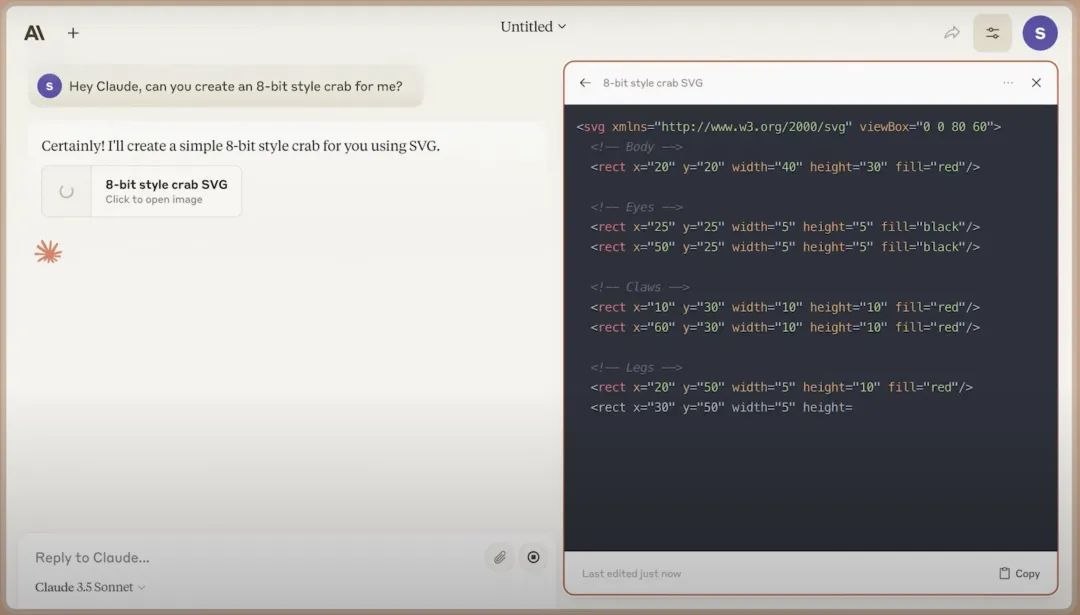1080x615 pixels.
Task: Toggle the artifacts panel controls button
Action: [992, 33]
